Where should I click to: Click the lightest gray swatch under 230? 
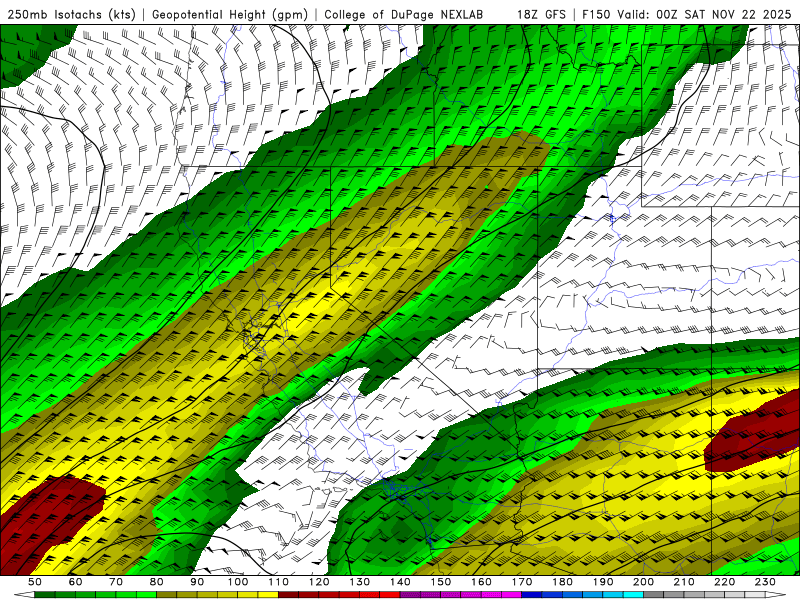pos(755,594)
